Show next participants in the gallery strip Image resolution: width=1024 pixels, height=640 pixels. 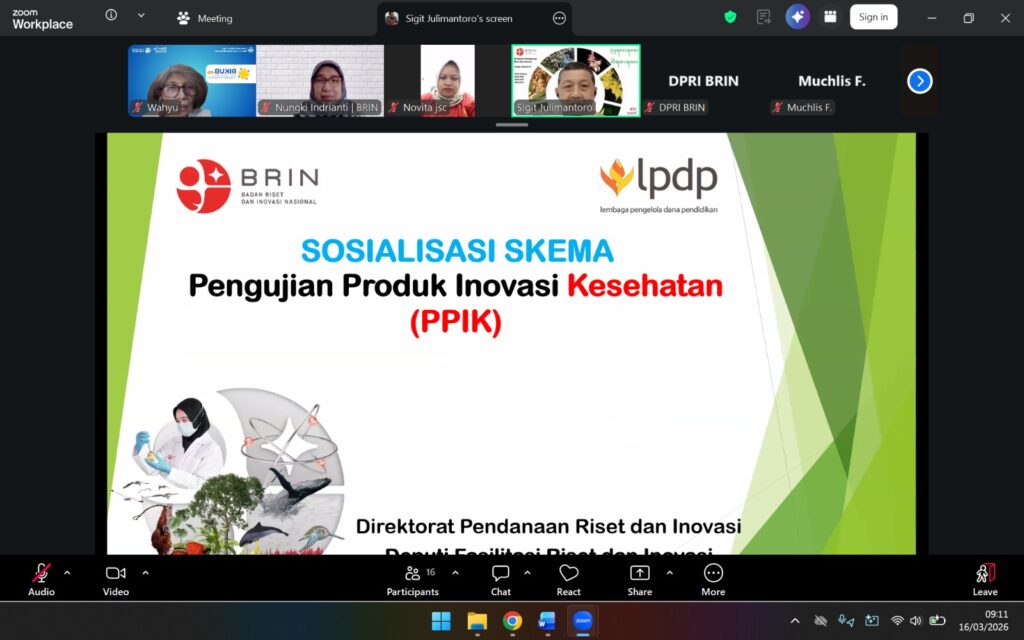(920, 81)
